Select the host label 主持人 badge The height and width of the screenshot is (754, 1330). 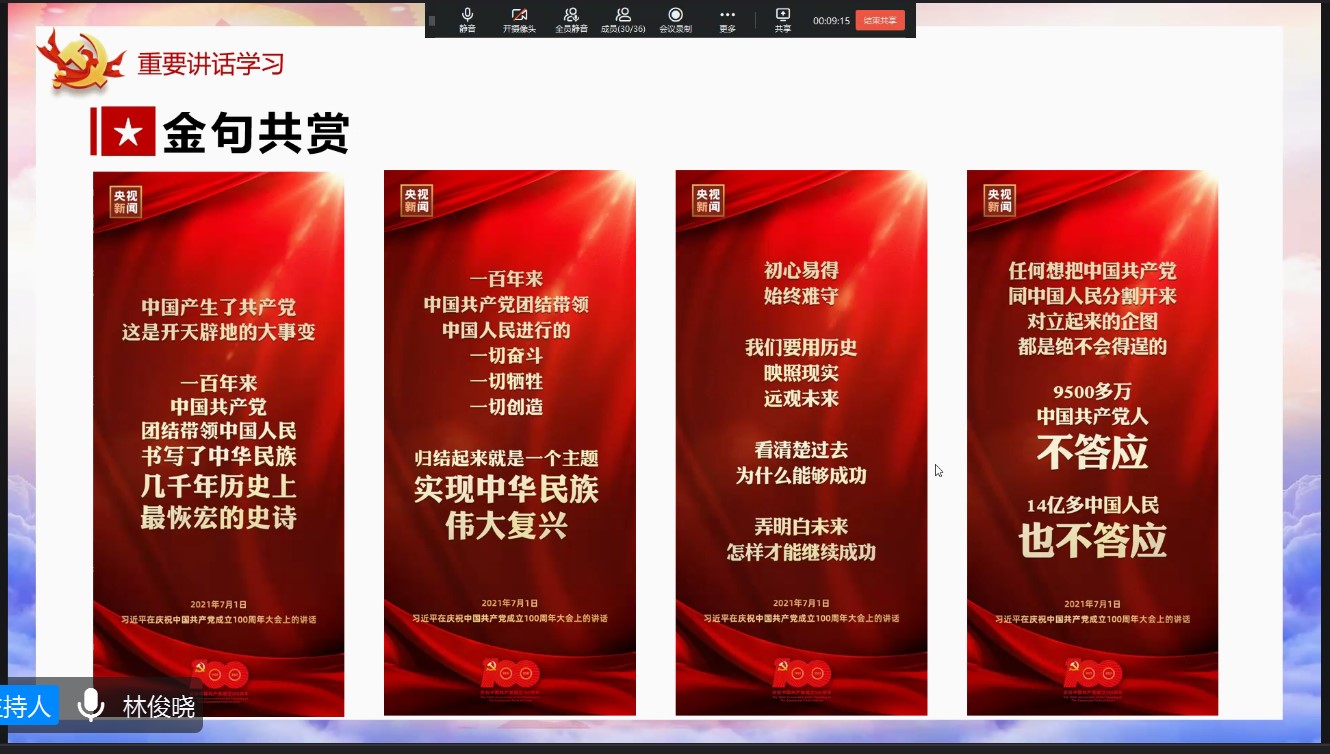(25, 706)
